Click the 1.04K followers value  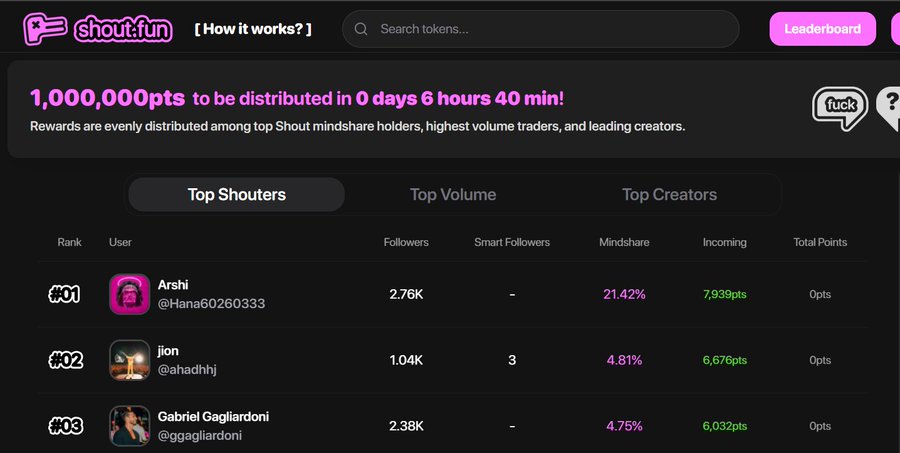point(406,361)
